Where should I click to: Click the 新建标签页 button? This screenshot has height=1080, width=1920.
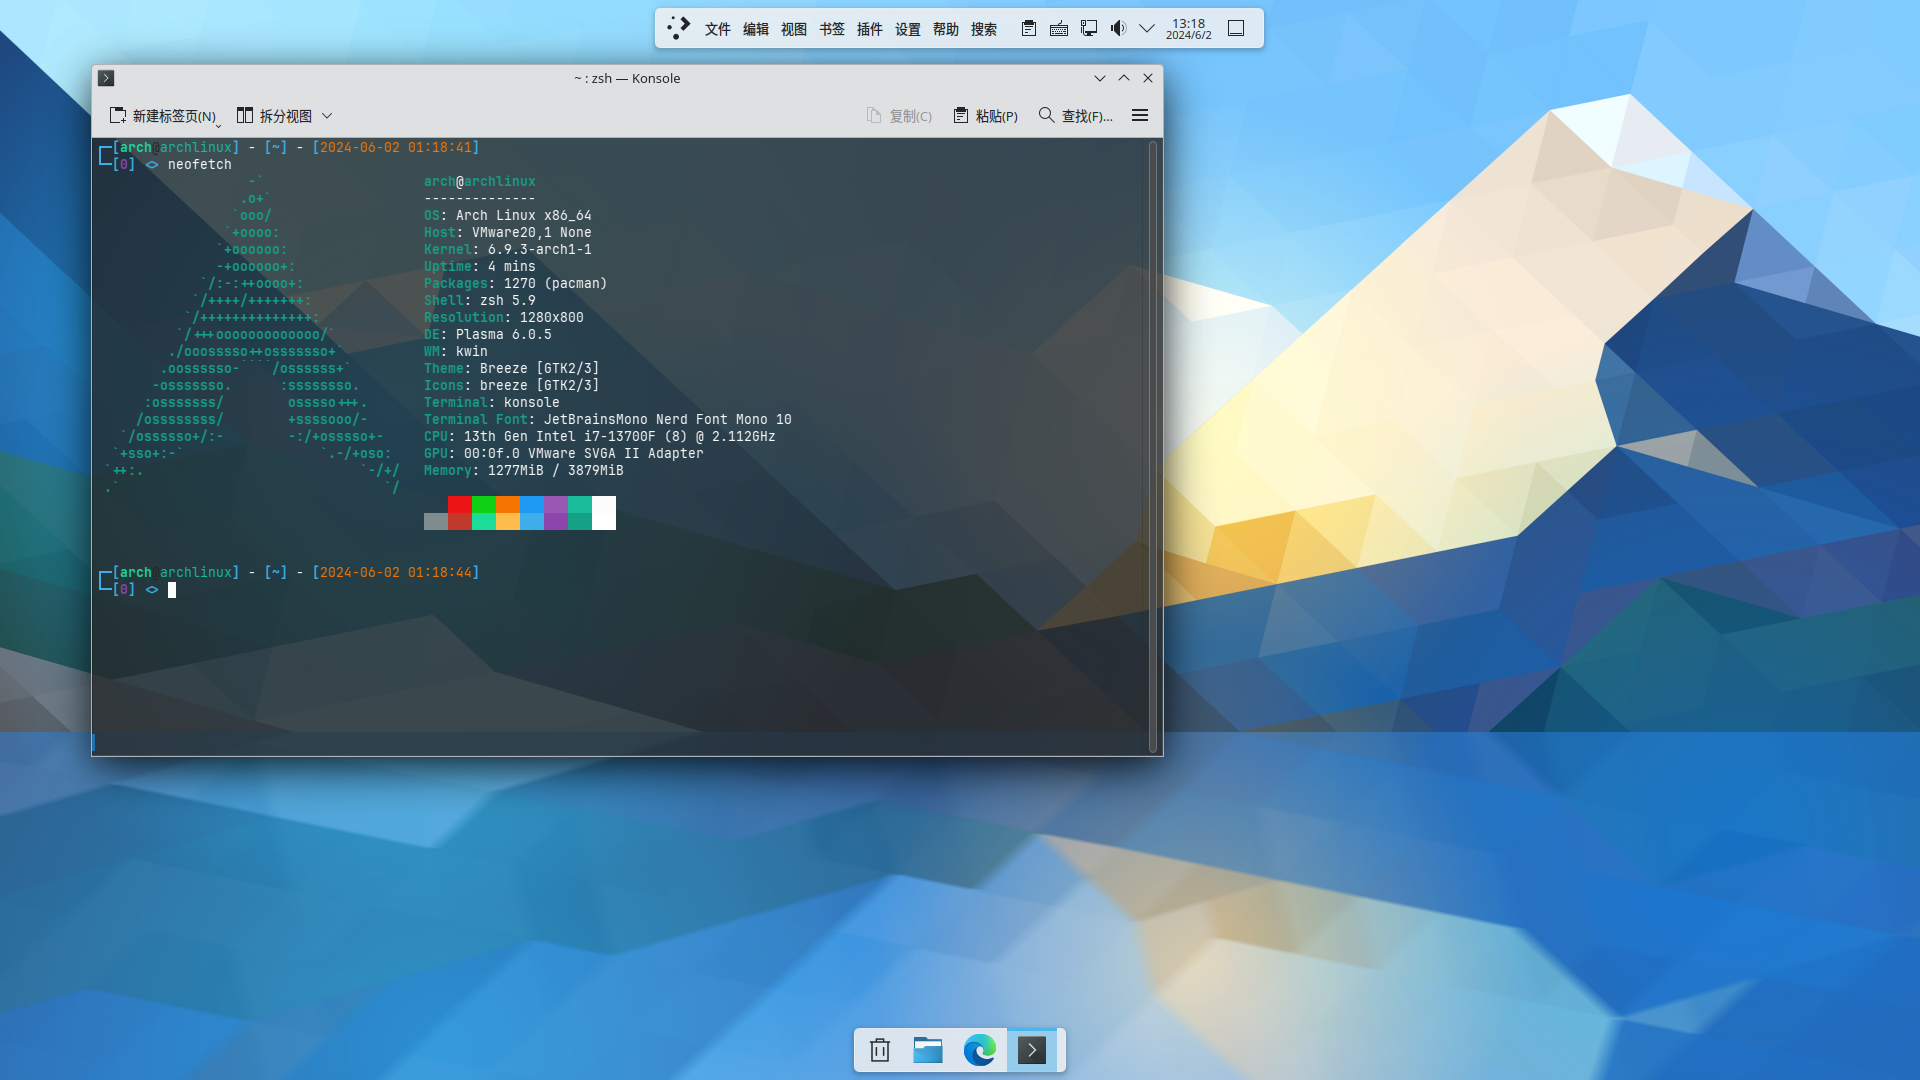(x=164, y=116)
